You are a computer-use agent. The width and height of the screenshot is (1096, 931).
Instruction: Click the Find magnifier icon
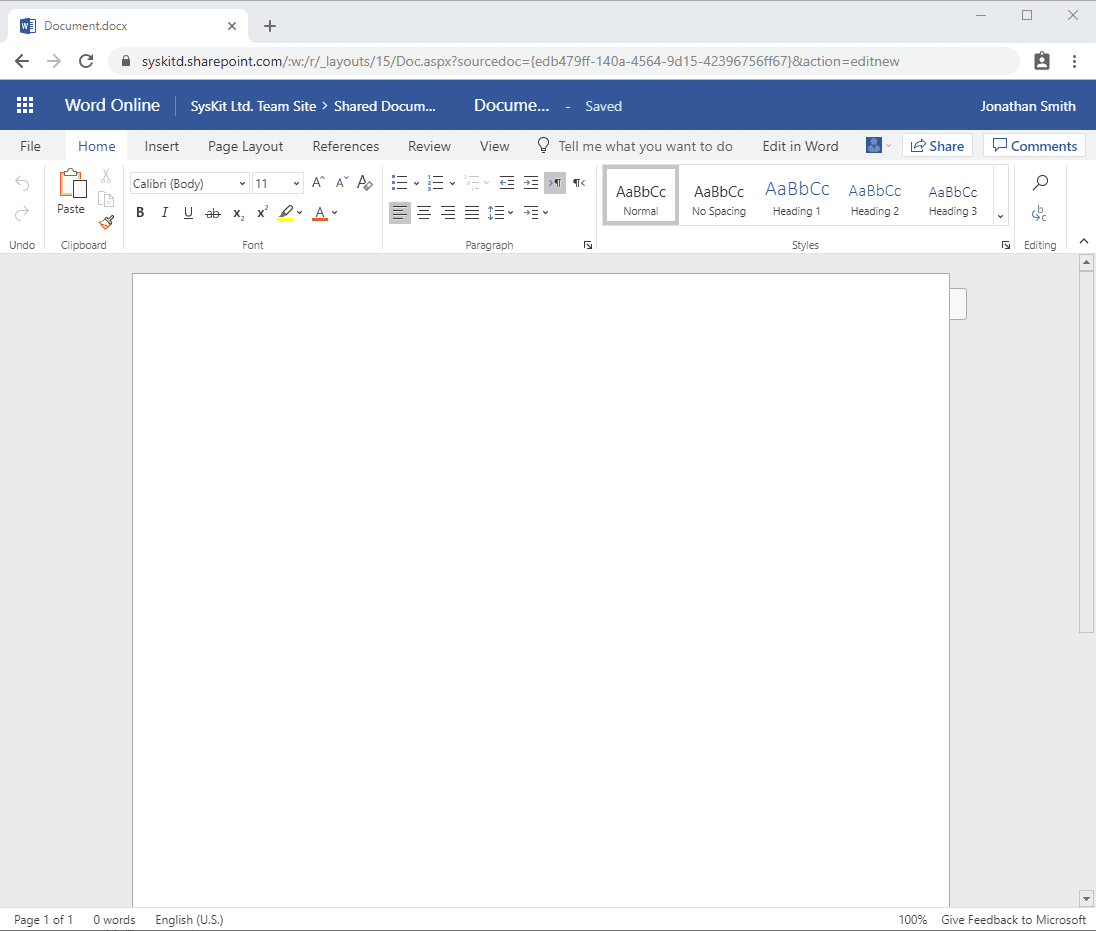tap(1040, 183)
